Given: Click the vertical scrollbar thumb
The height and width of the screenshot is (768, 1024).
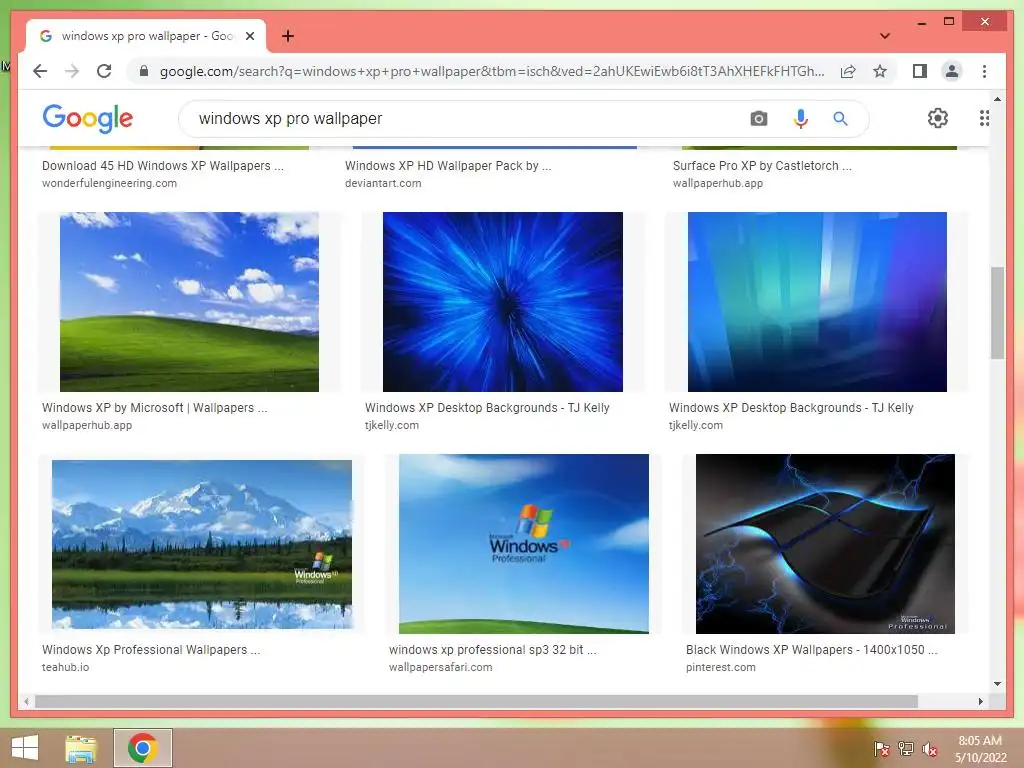Looking at the screenshot, I should coord(997,313).
